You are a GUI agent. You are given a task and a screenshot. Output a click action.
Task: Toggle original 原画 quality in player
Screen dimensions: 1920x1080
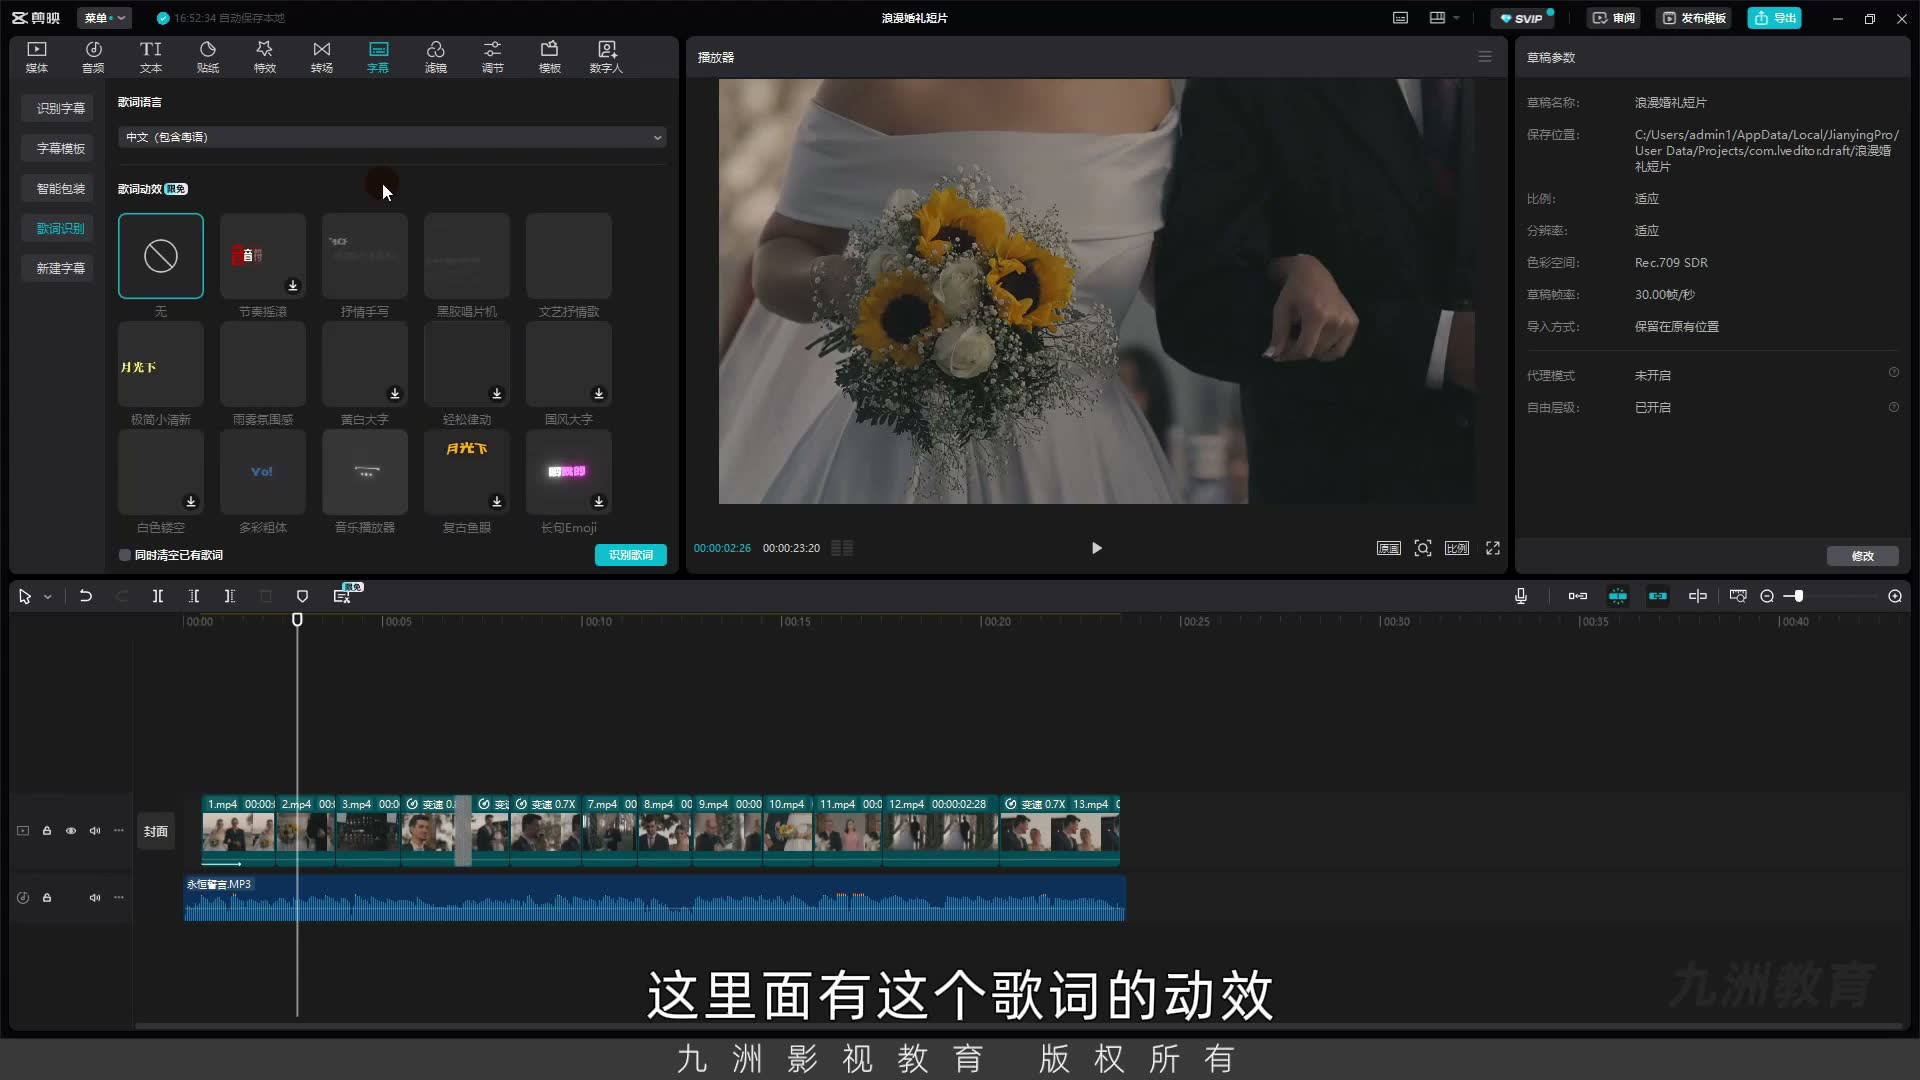(1389, 548)
